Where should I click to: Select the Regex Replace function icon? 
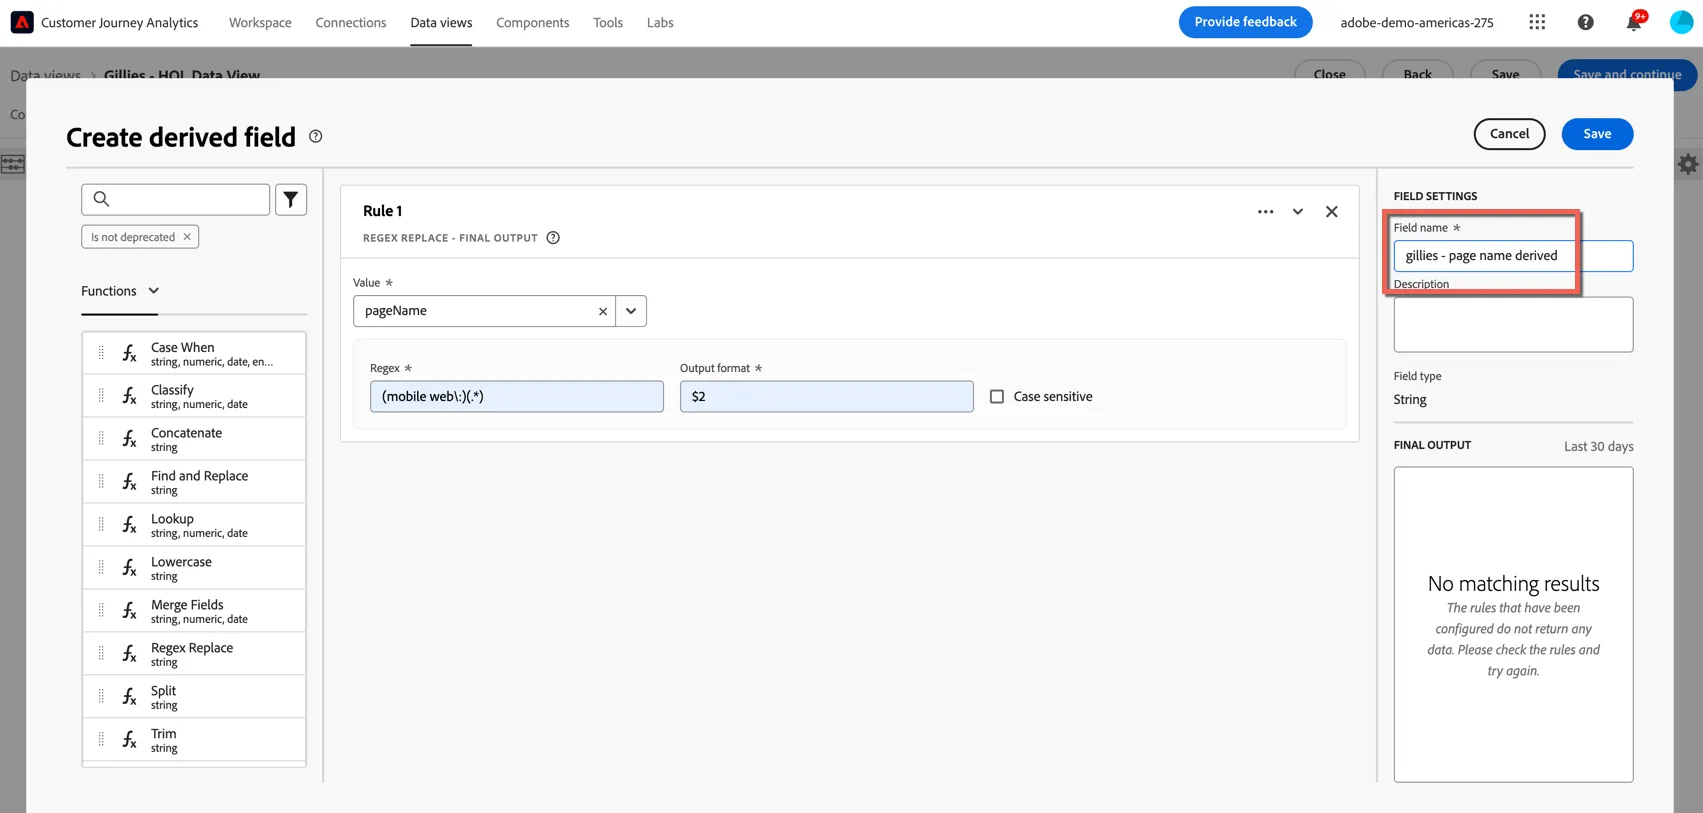pyautogui.click(x=130, y=655)
